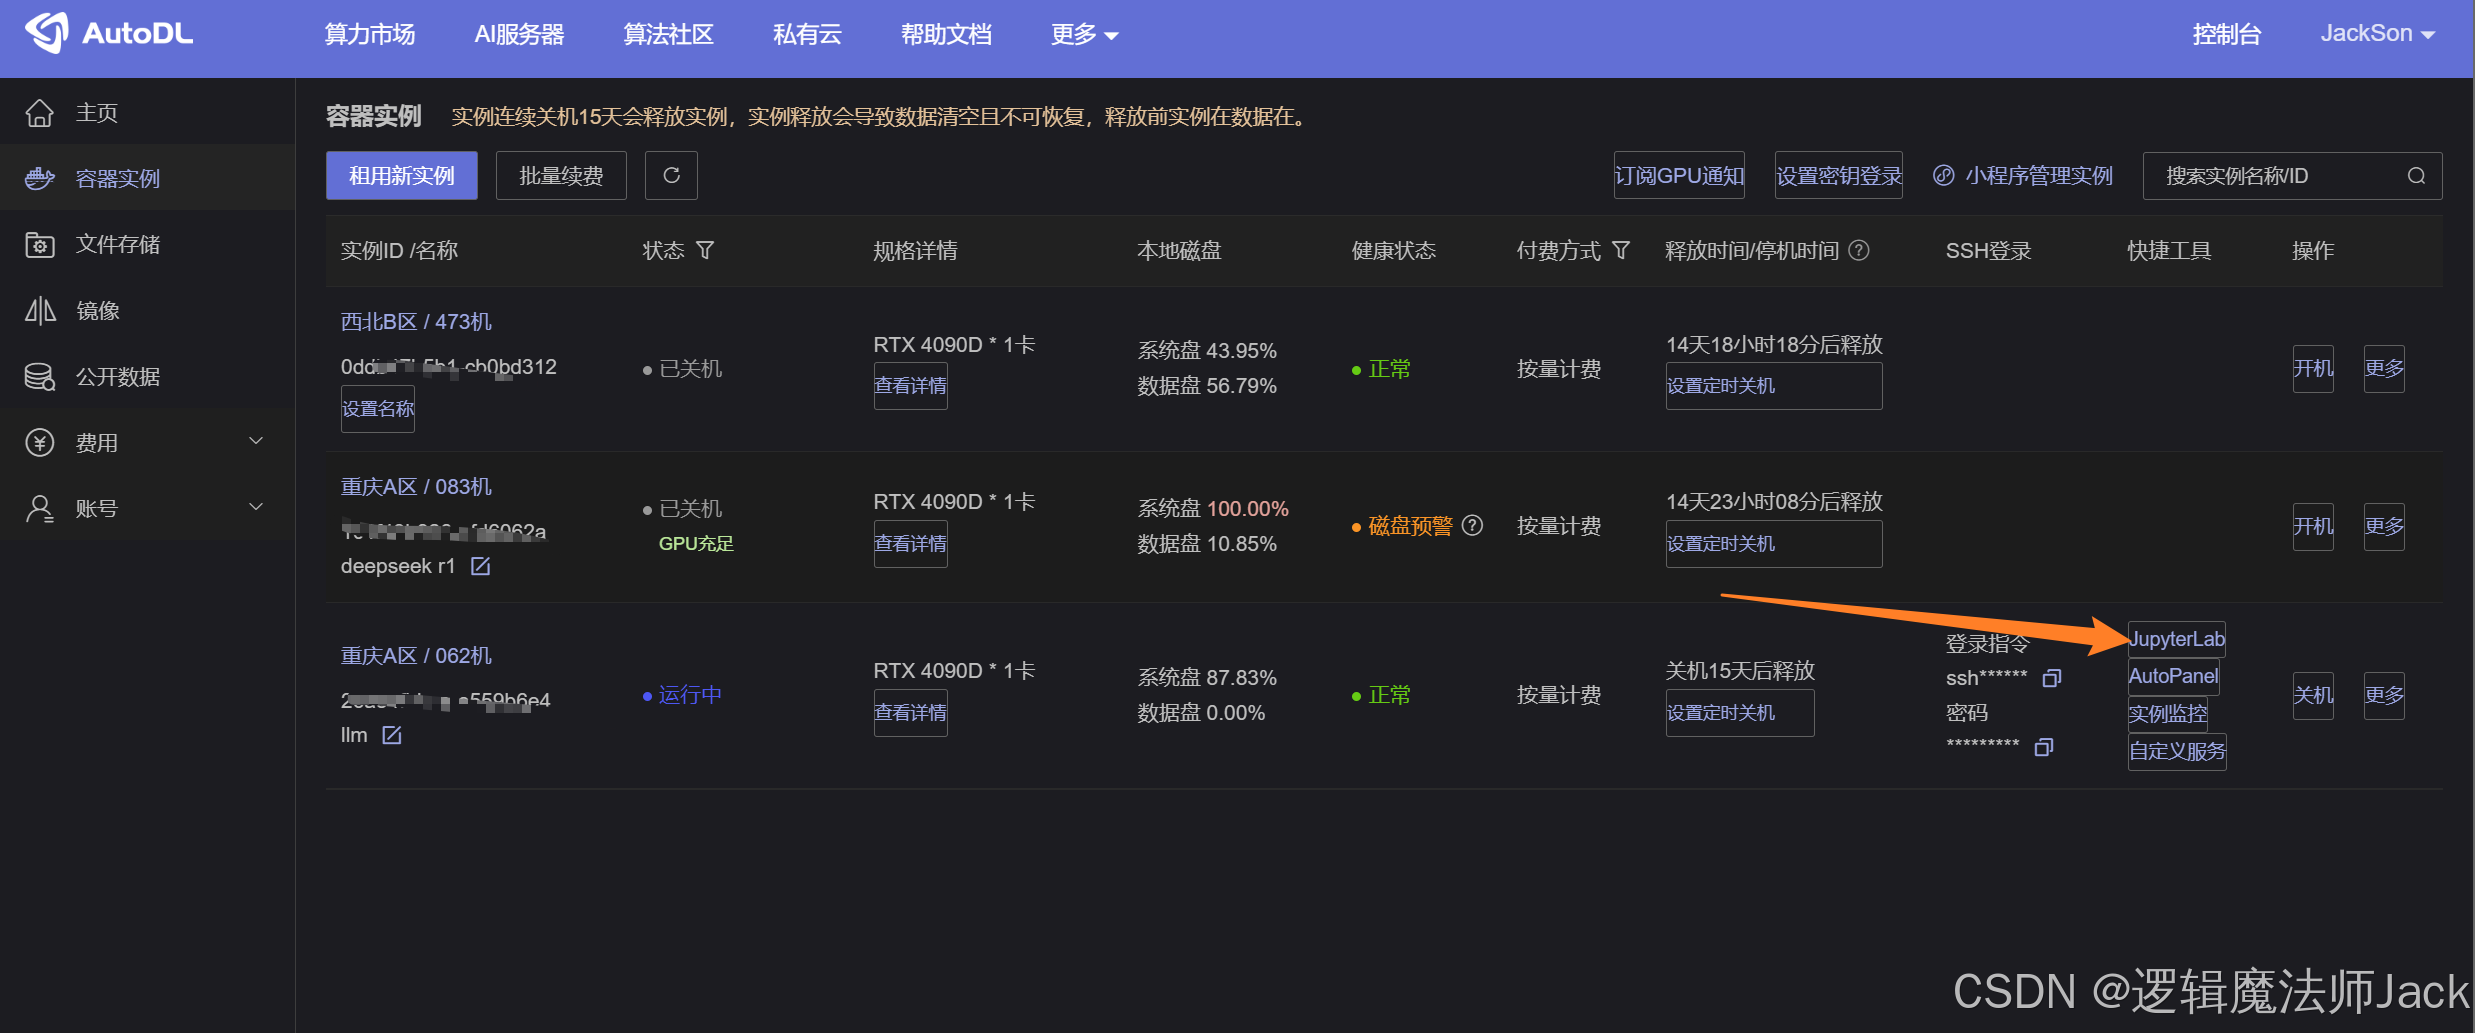View 查看详情 for deepseek r1 instance
The width and height of the screenshot is (2475, 1033).
pos(910,544)
